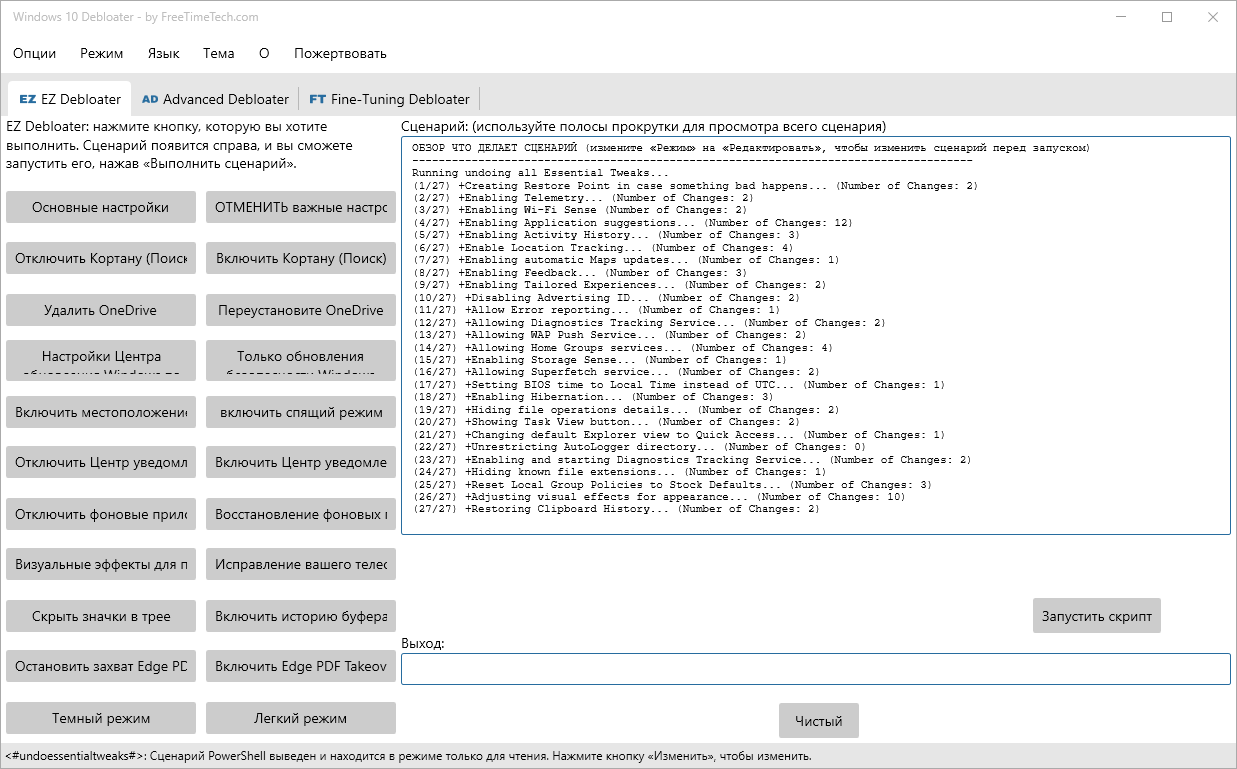This screenshot has width=1237, height=769.
Task: Click the включить спящий режим button
Action: pos(301,412)
